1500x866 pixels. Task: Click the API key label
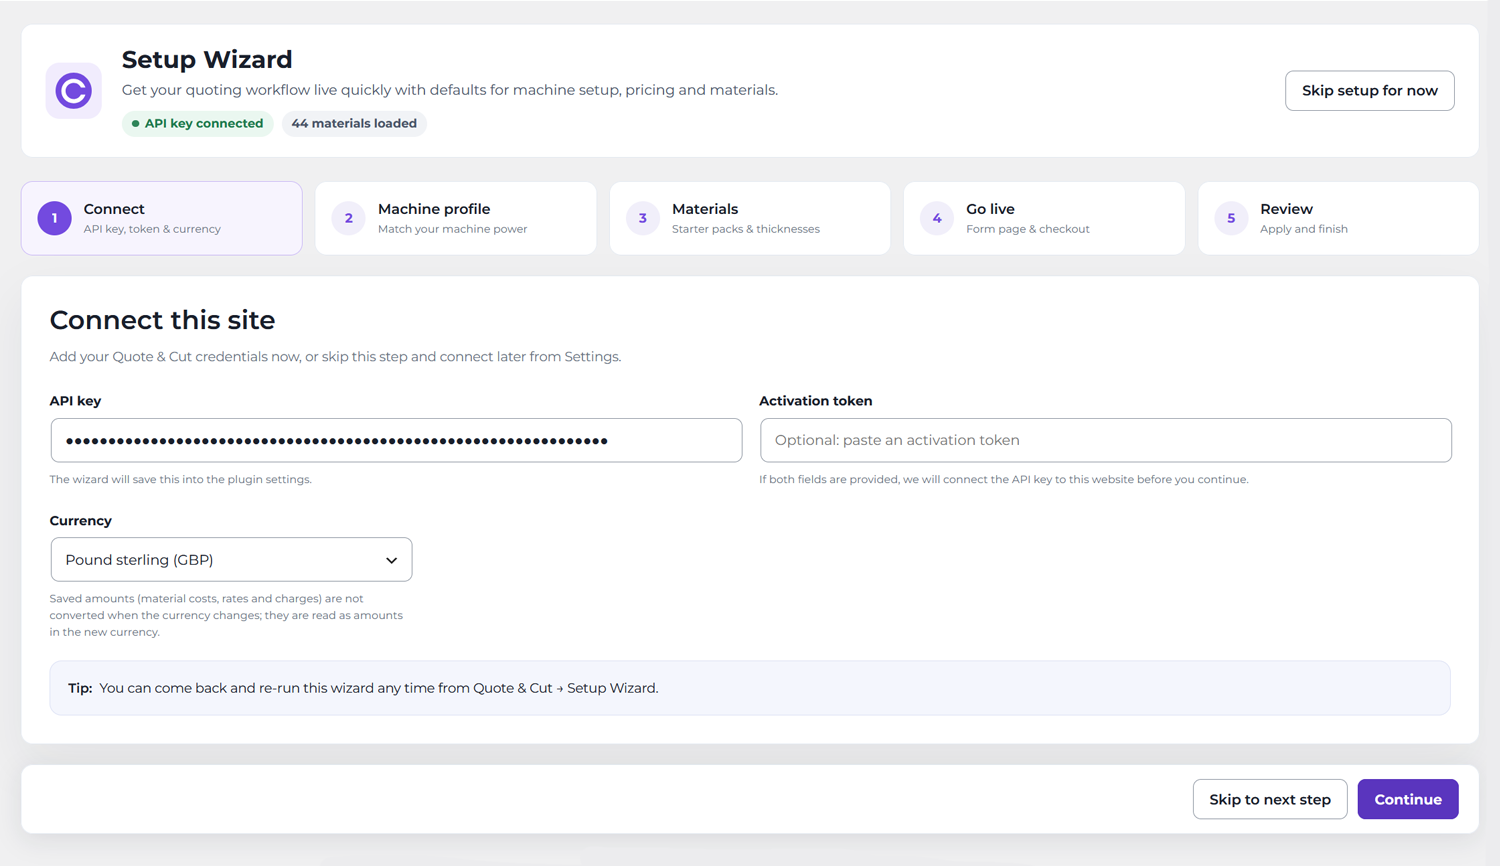pyautogui.click(x=75, y=401)
